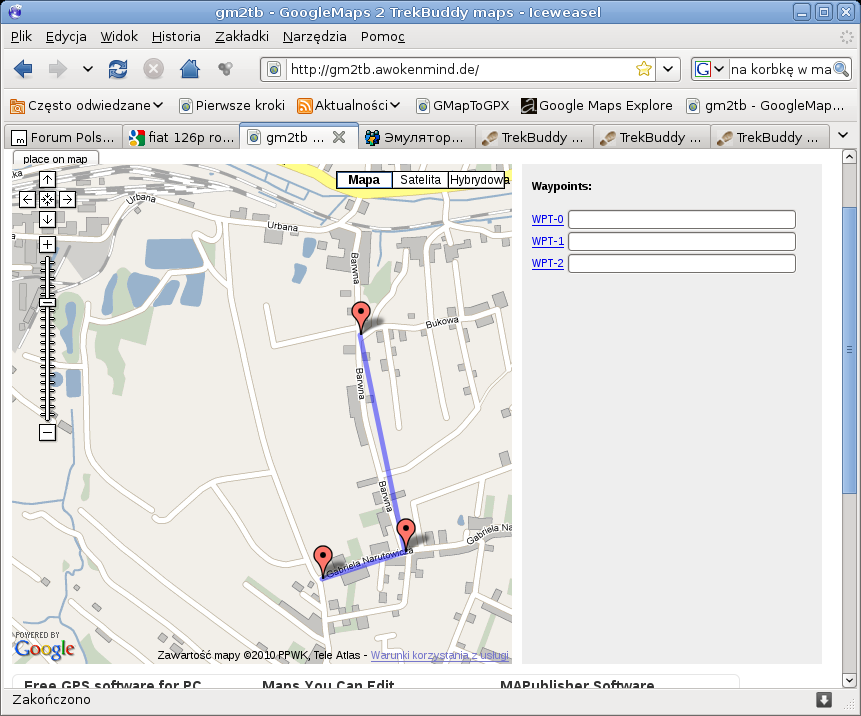This screenshot has height=716, width=861.
Task: Click the top marker on Barwna street
Action: pyautogui.click(x=361, y=317)
